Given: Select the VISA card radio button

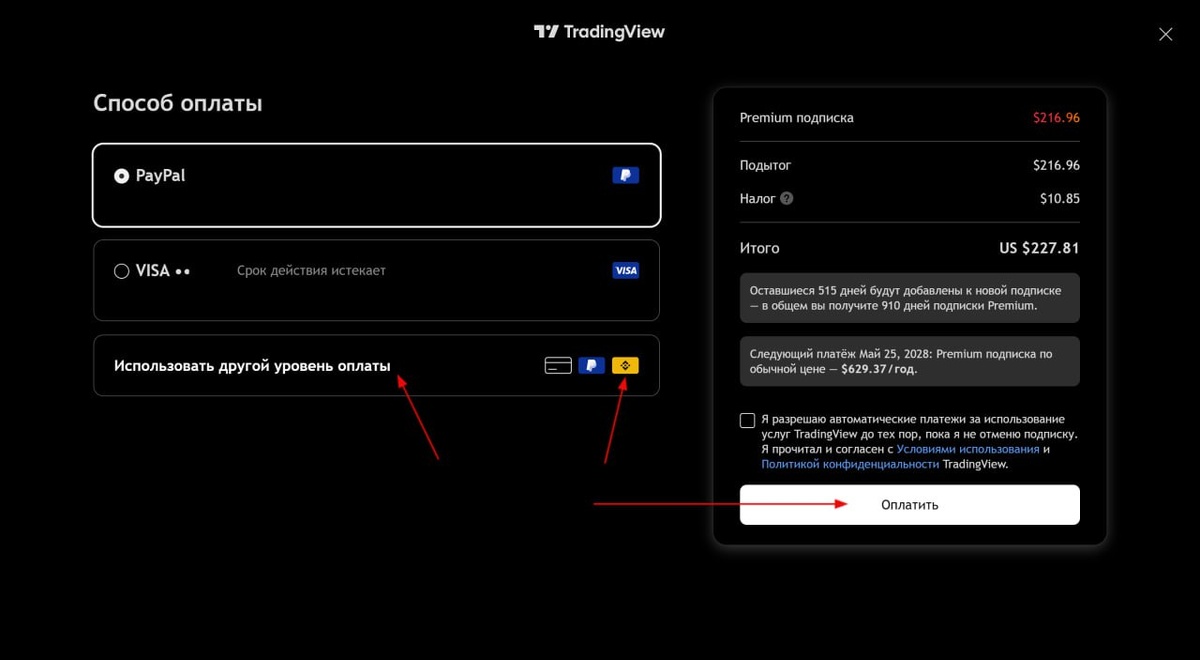Looking at the screenshot, I should click(x=121, y=271).
